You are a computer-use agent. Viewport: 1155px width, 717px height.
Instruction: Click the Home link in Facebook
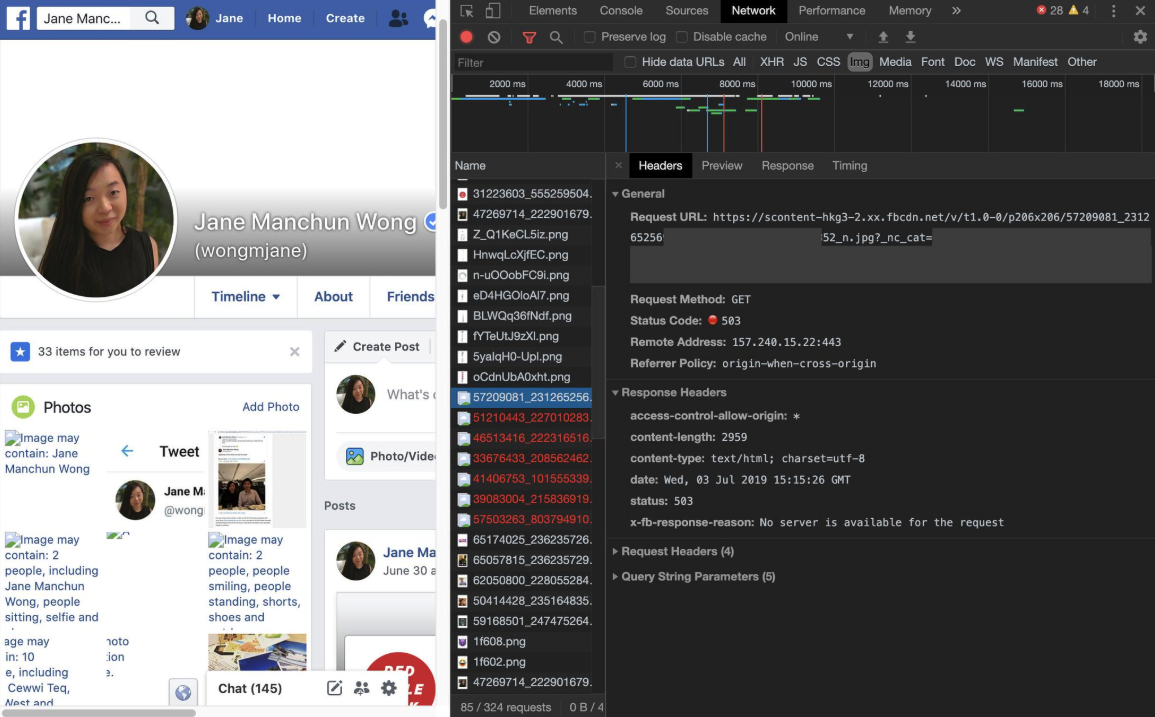pos(284,18)
